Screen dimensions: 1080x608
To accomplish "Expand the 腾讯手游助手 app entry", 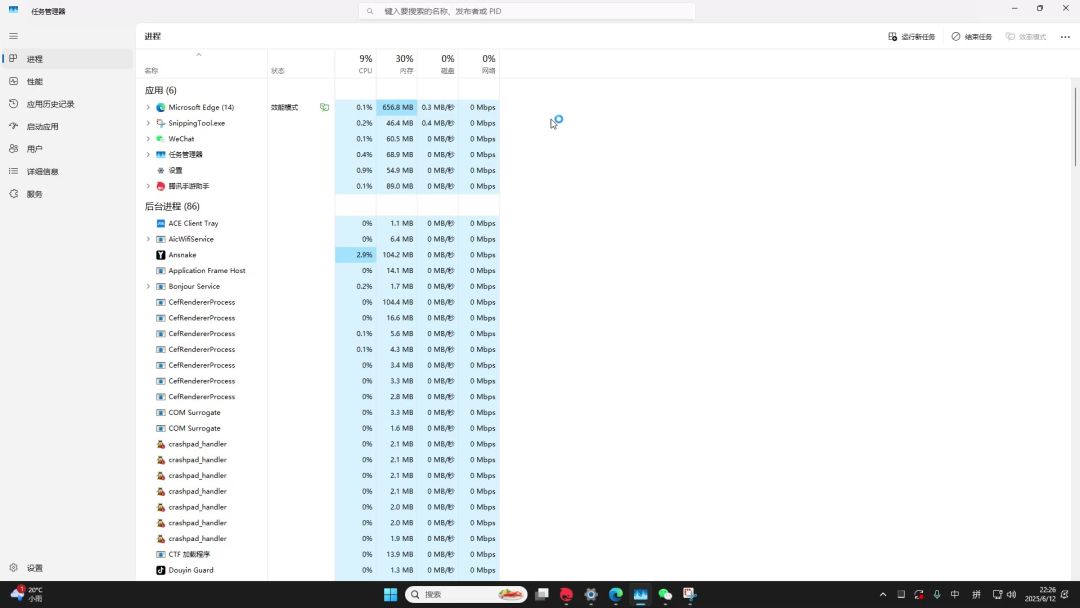I will click(148, 186).
